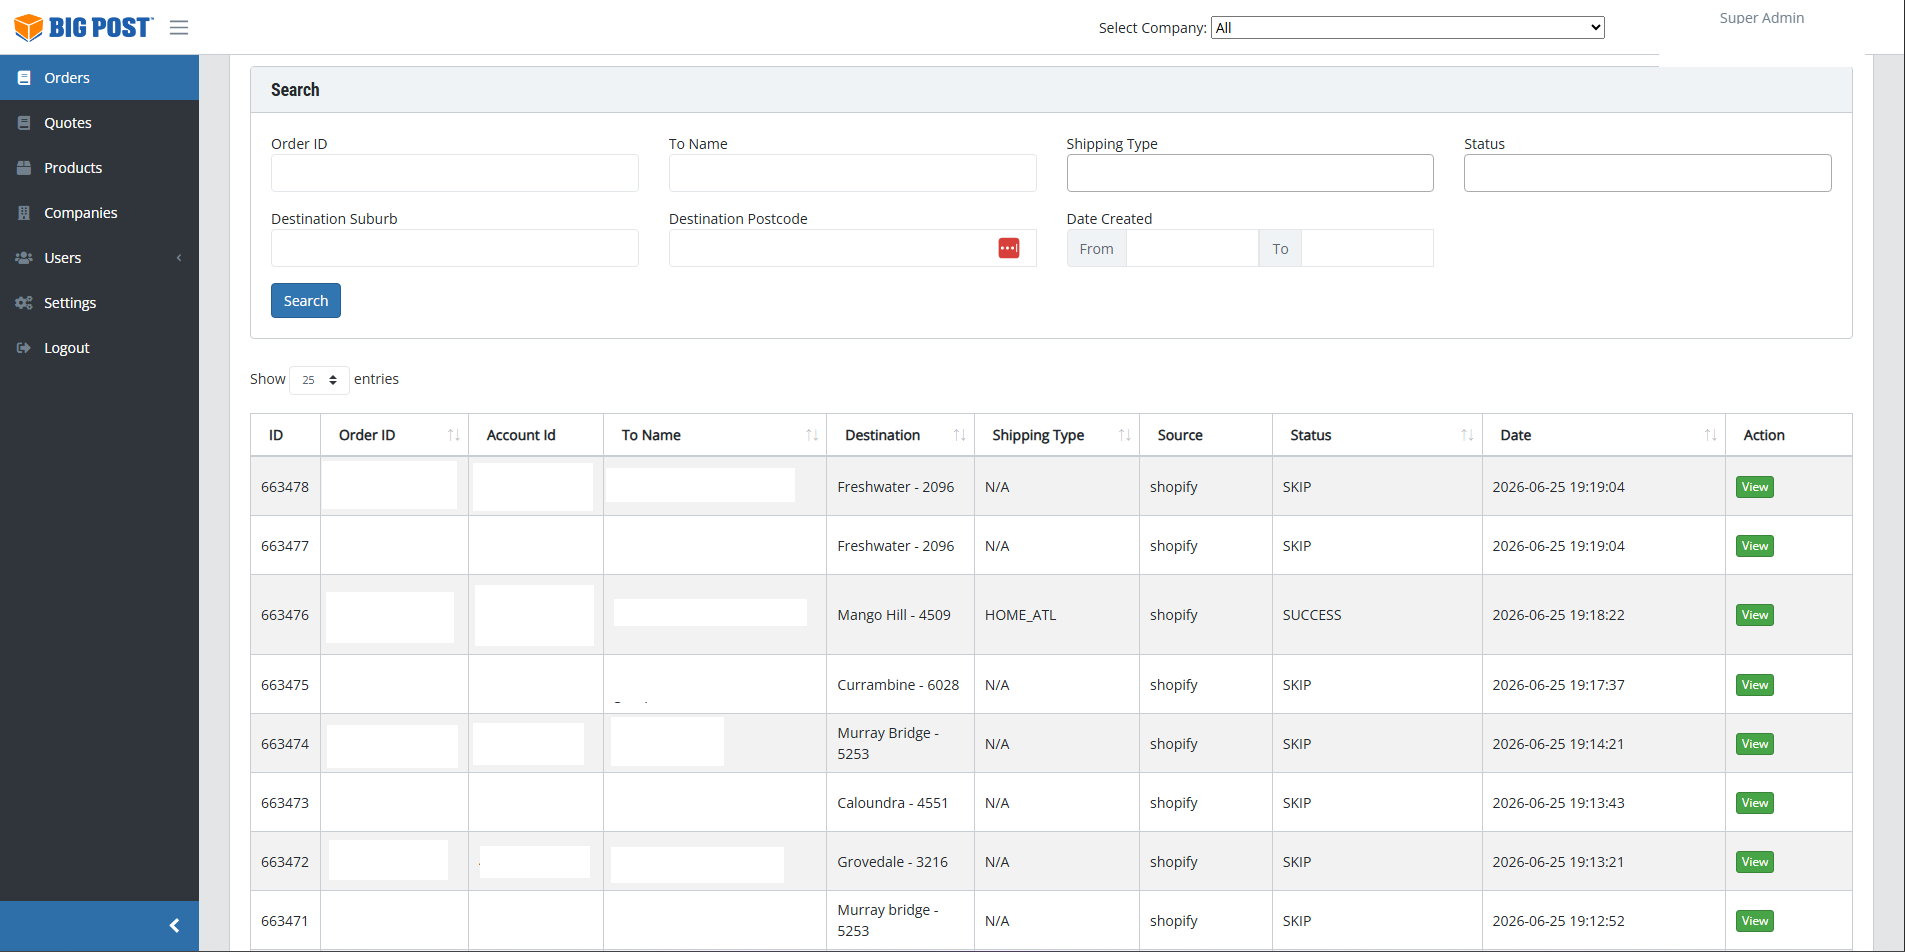
Task: Click the Search panel heading
Action: point(295,90)
